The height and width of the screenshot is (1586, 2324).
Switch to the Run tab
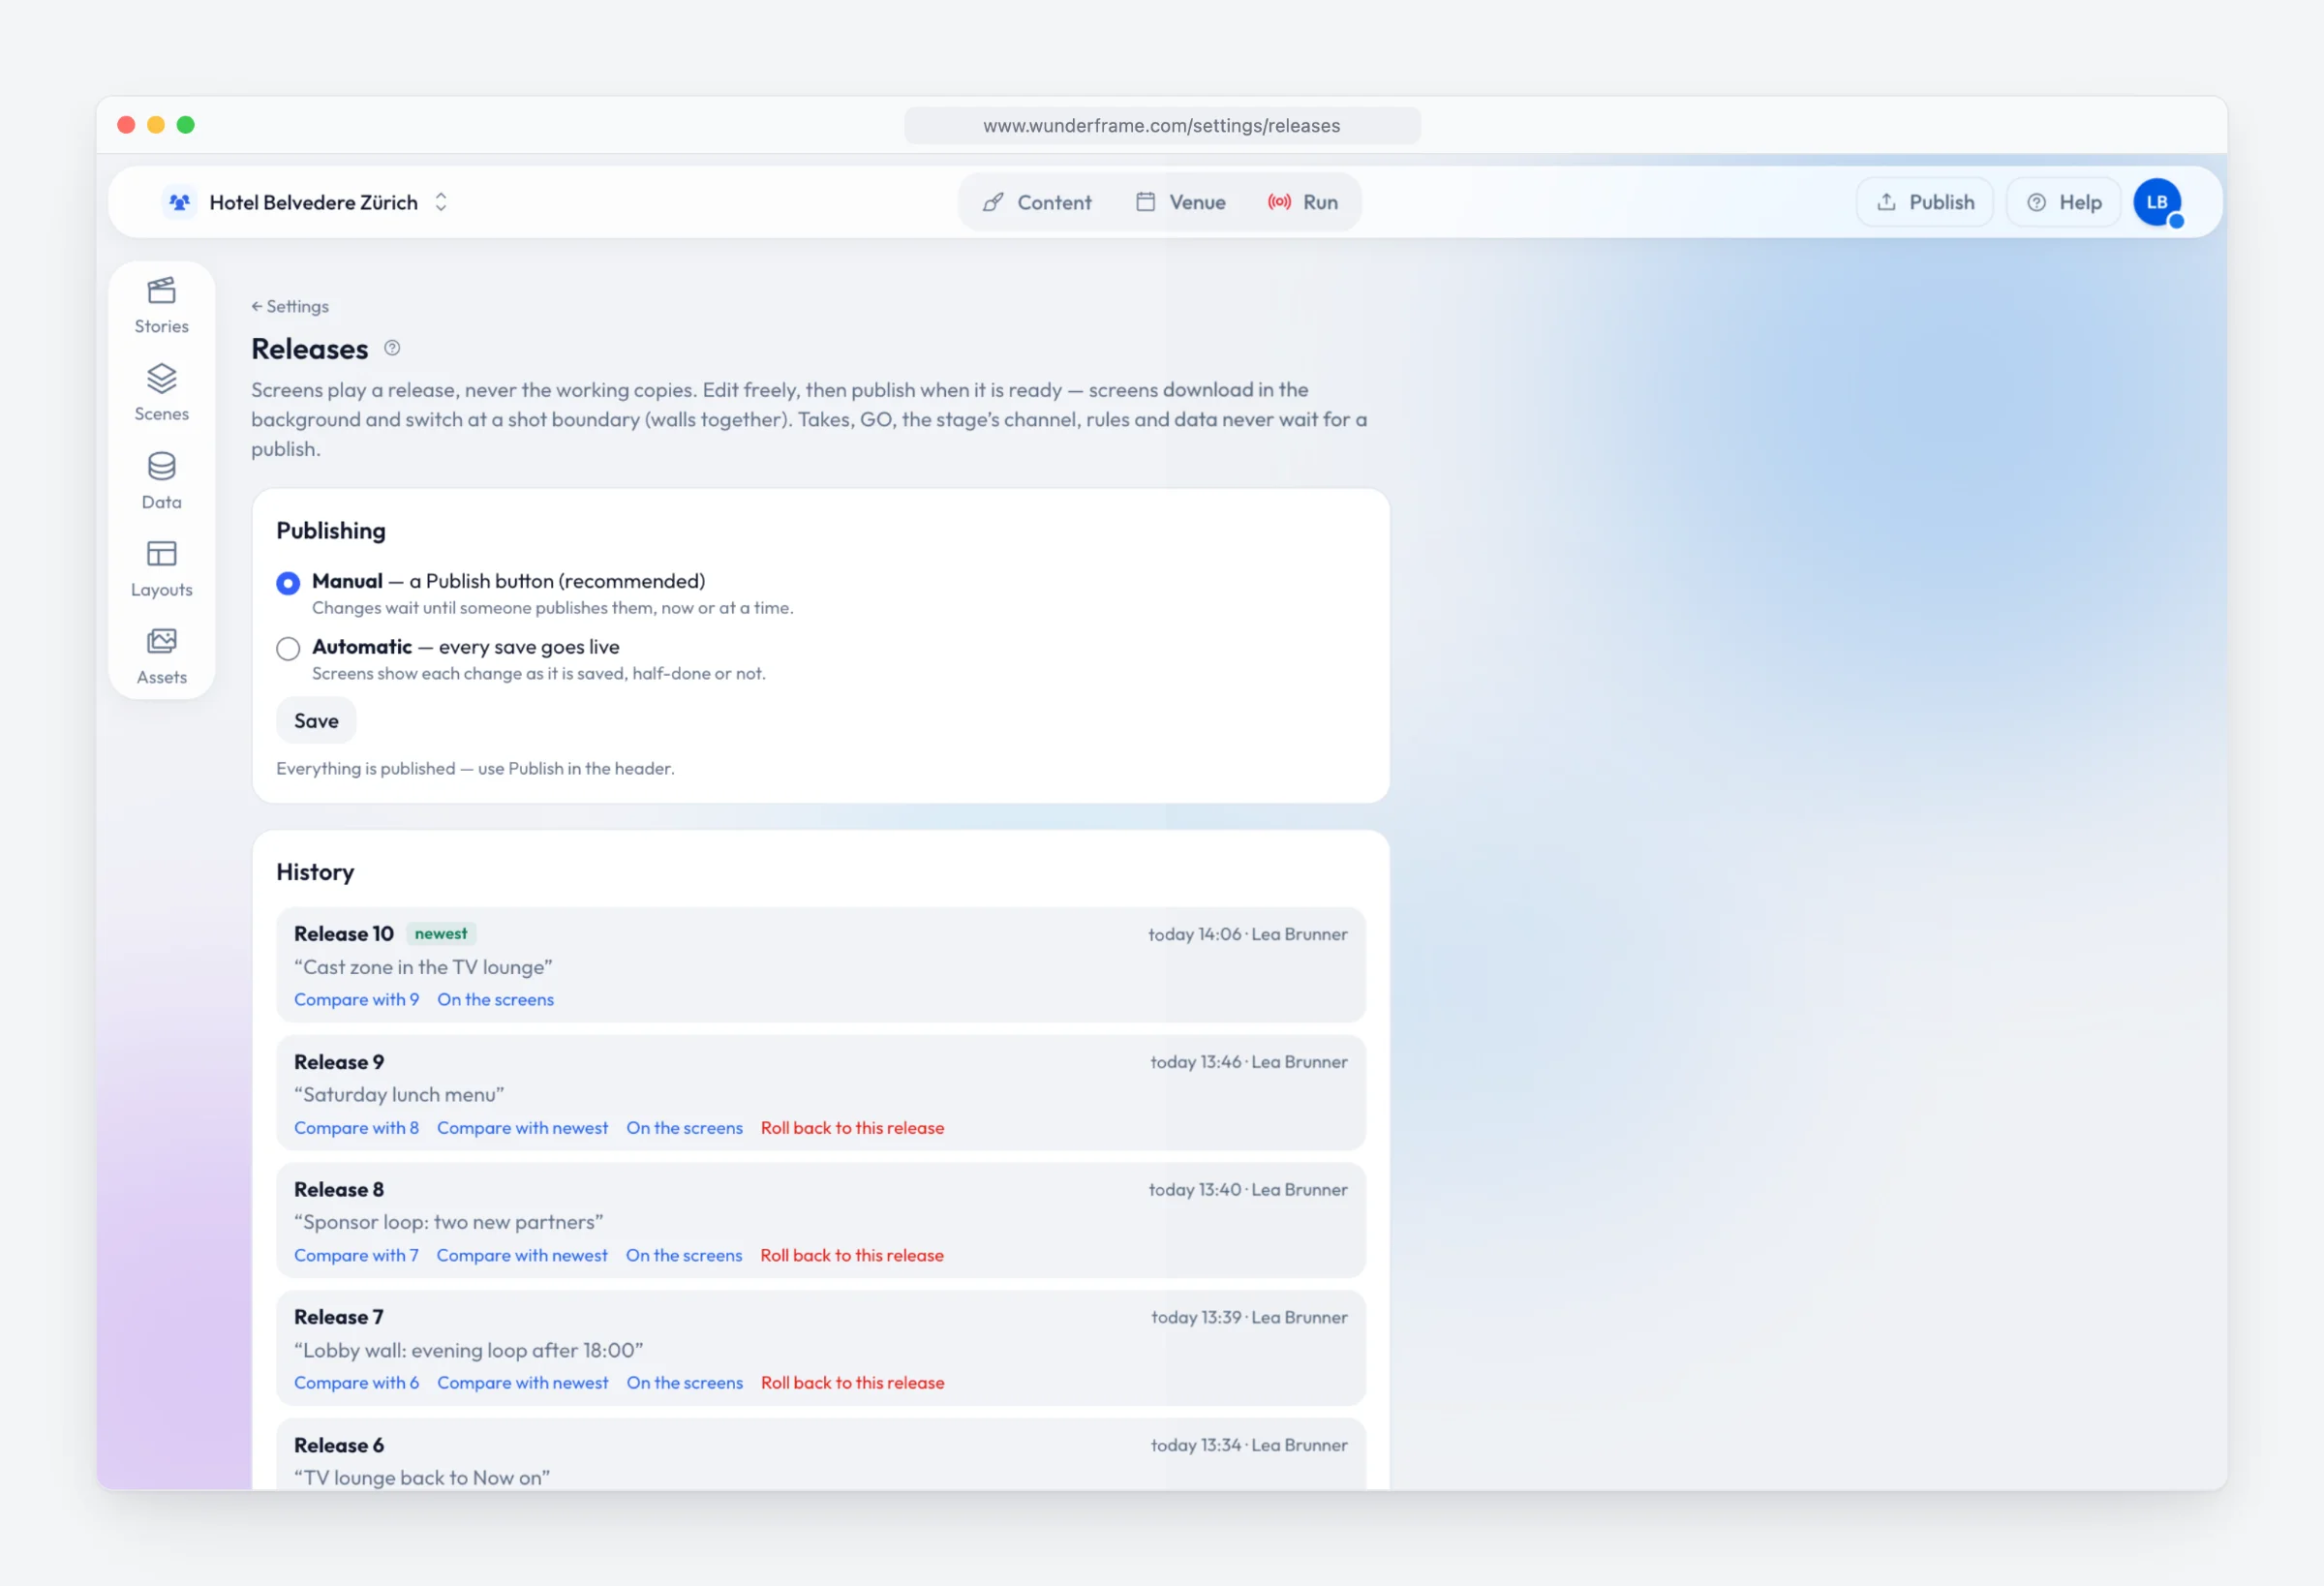tap(1302, 202)
